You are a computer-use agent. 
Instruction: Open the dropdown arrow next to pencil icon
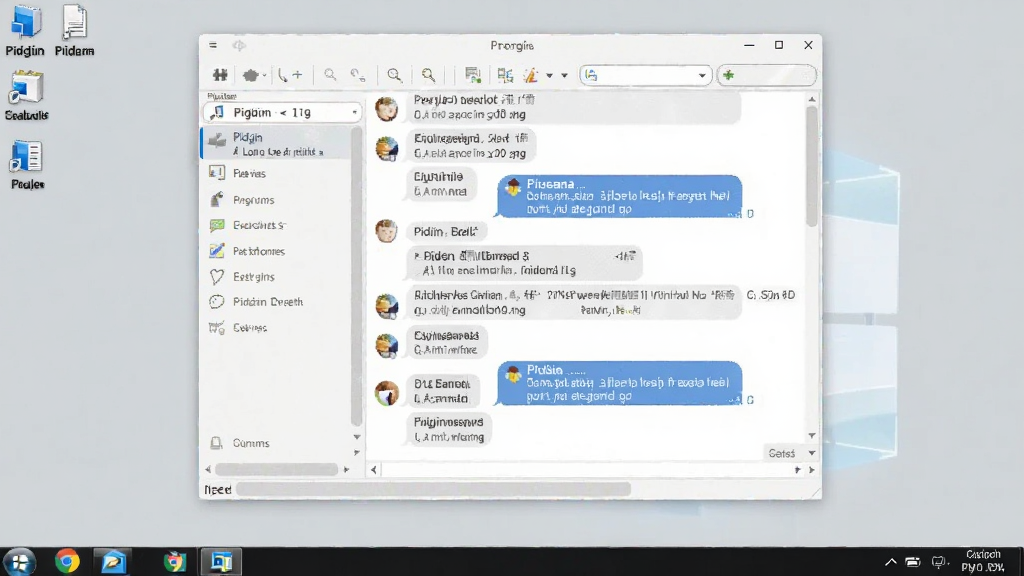pos(549,76)
